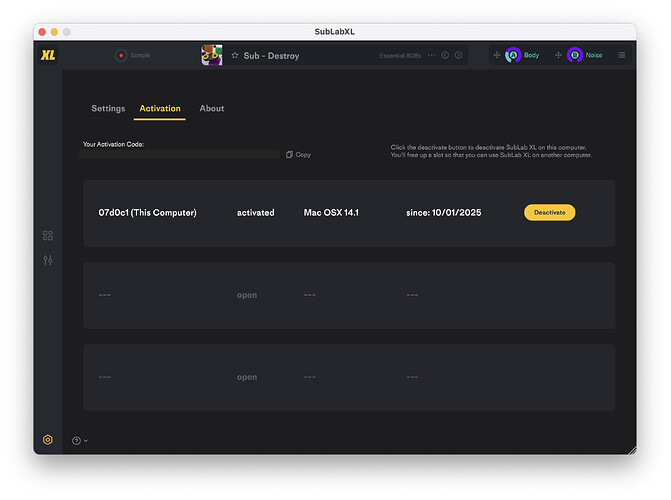Click the SubLabXL window title

coord(335,32)
